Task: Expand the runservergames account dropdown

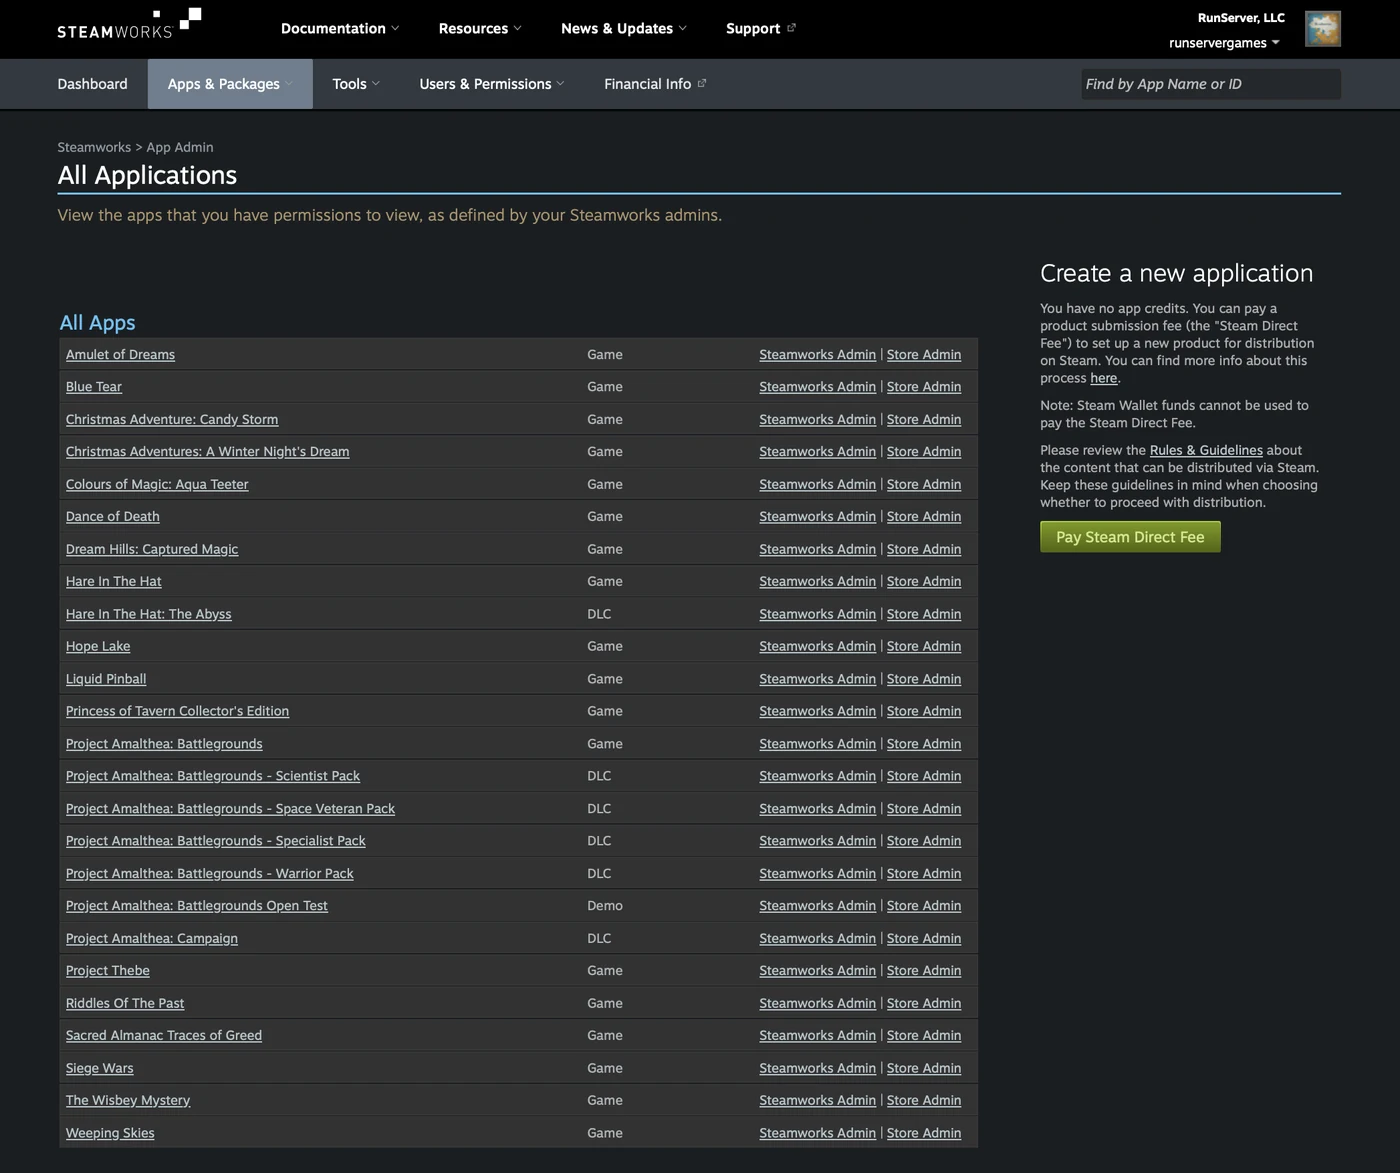Action: (1224, 43)
